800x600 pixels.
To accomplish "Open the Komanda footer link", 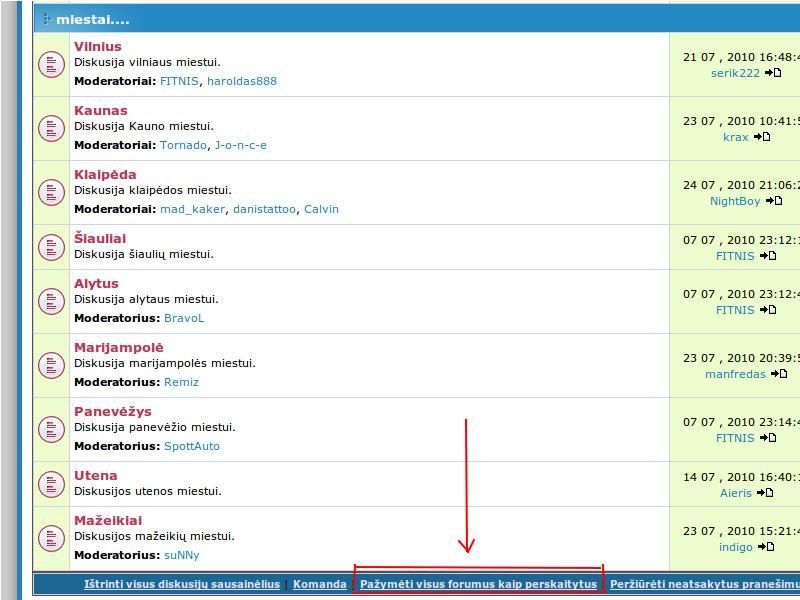I will click(x=320, y=584).
